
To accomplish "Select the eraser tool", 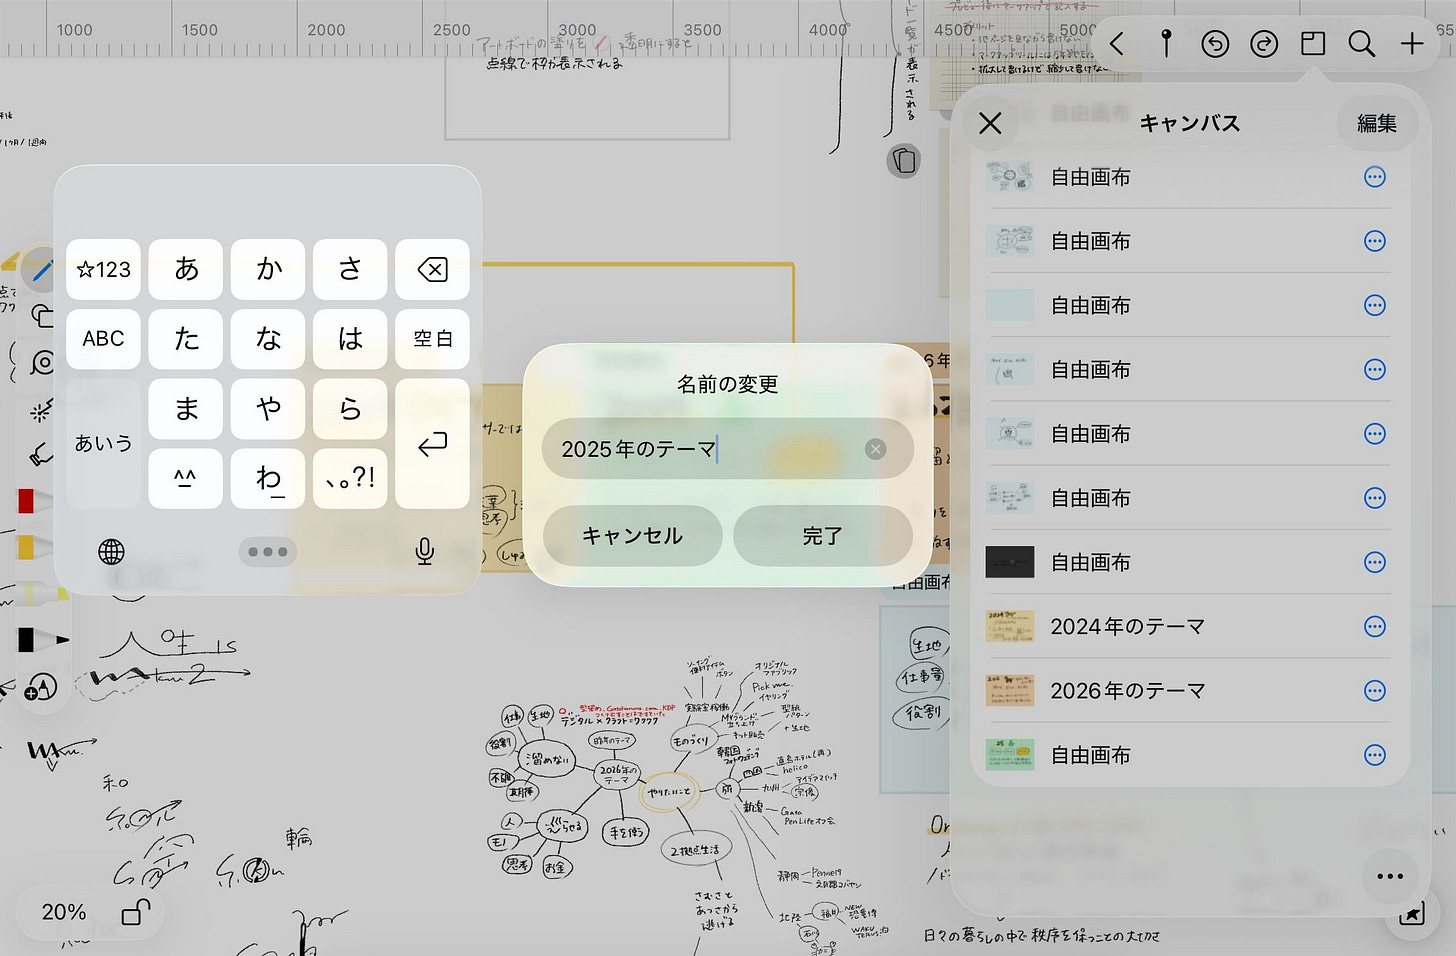I will pyautogui.click(x=40, y=458).
